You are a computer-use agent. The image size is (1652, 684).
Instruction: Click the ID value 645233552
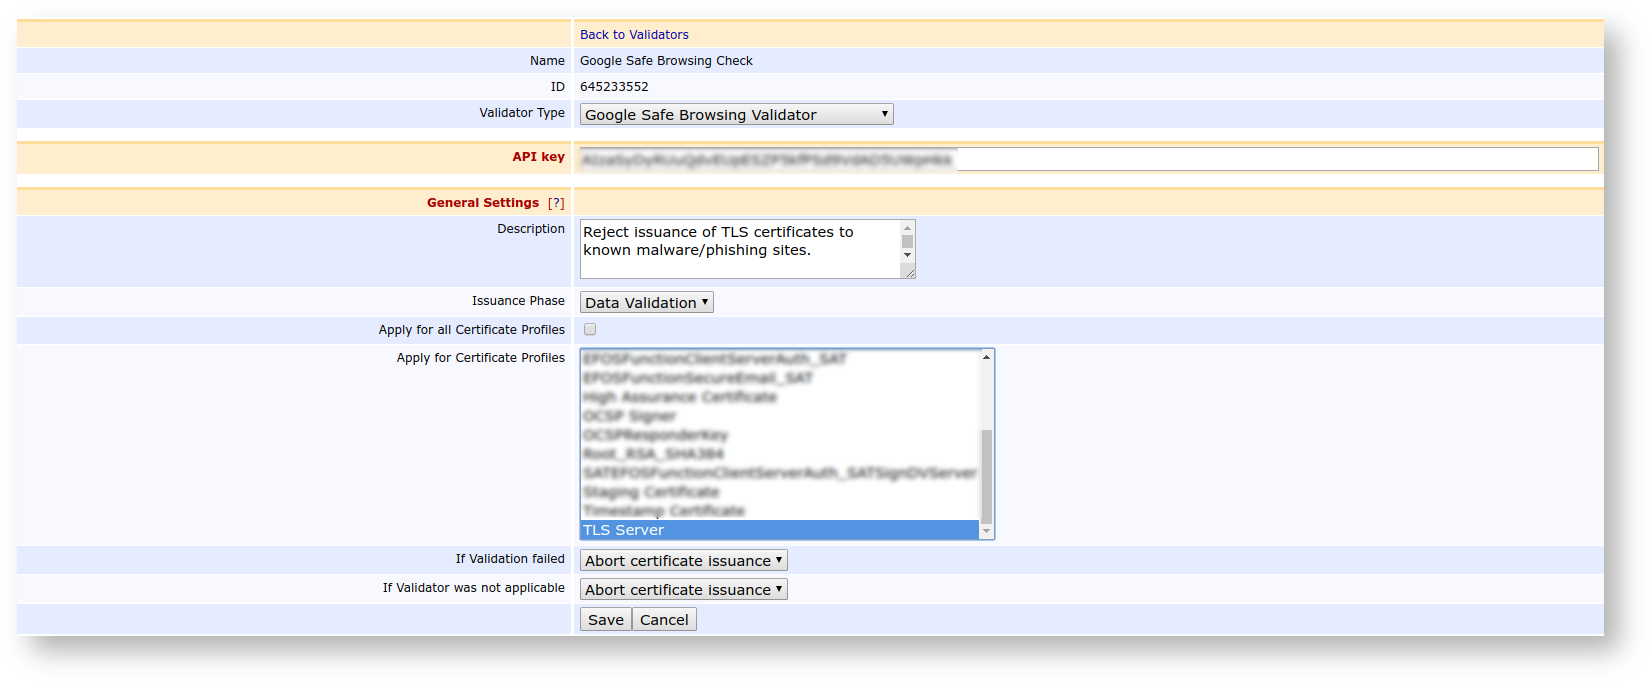point(614,87)
